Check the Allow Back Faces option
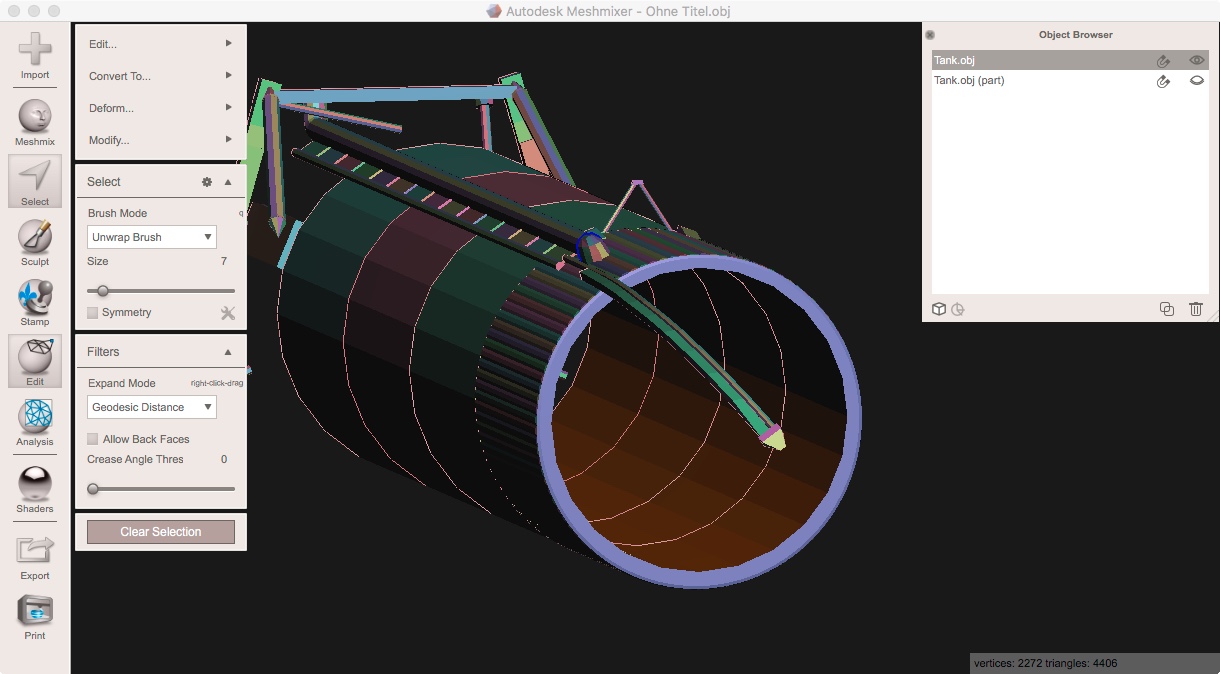 pos(92,438)
